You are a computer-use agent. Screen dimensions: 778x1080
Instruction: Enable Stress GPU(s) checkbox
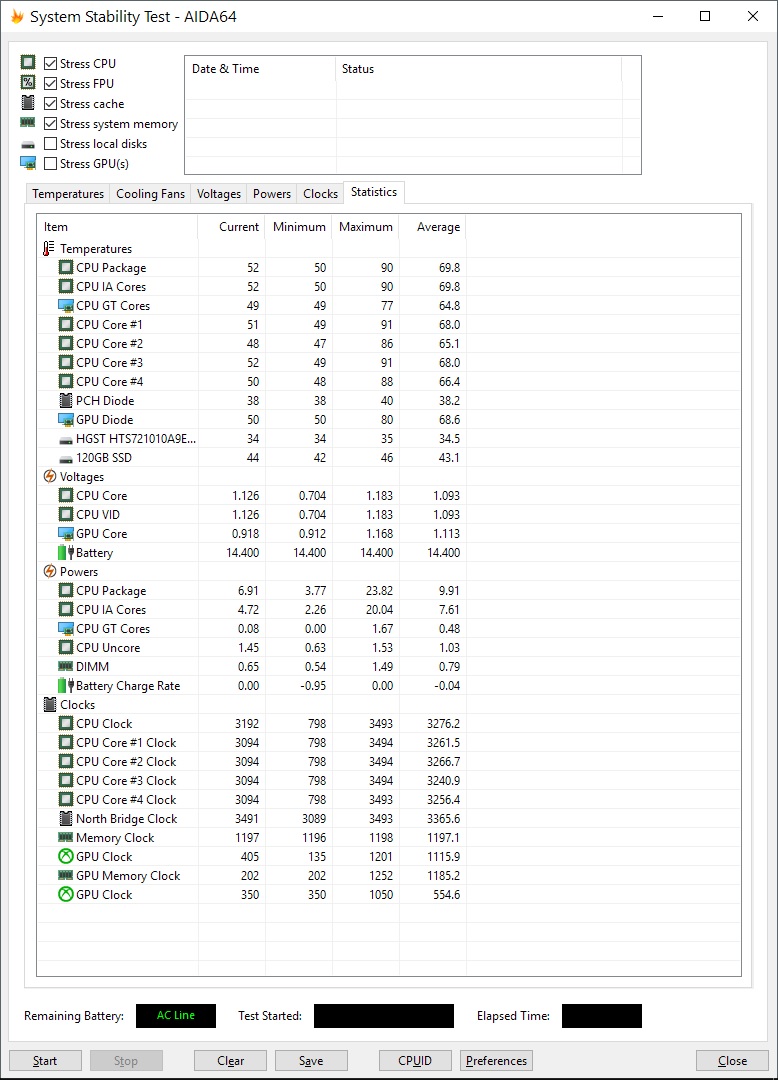[x=50, y=163]
